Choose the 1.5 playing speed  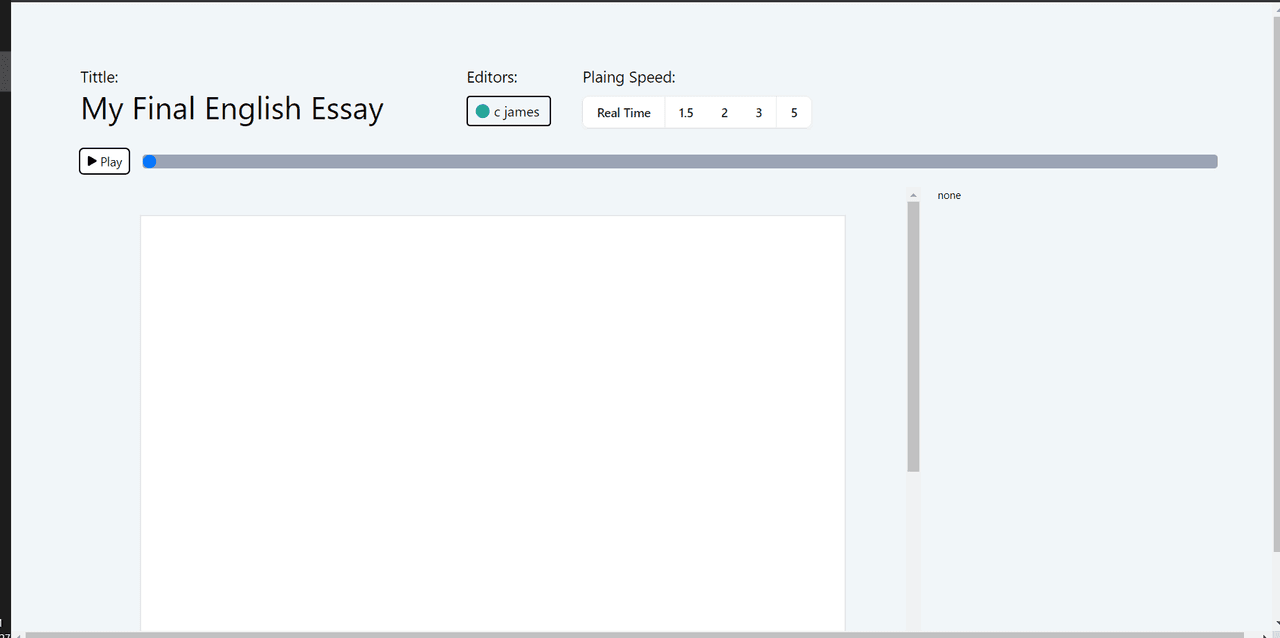tap(686, 113)
